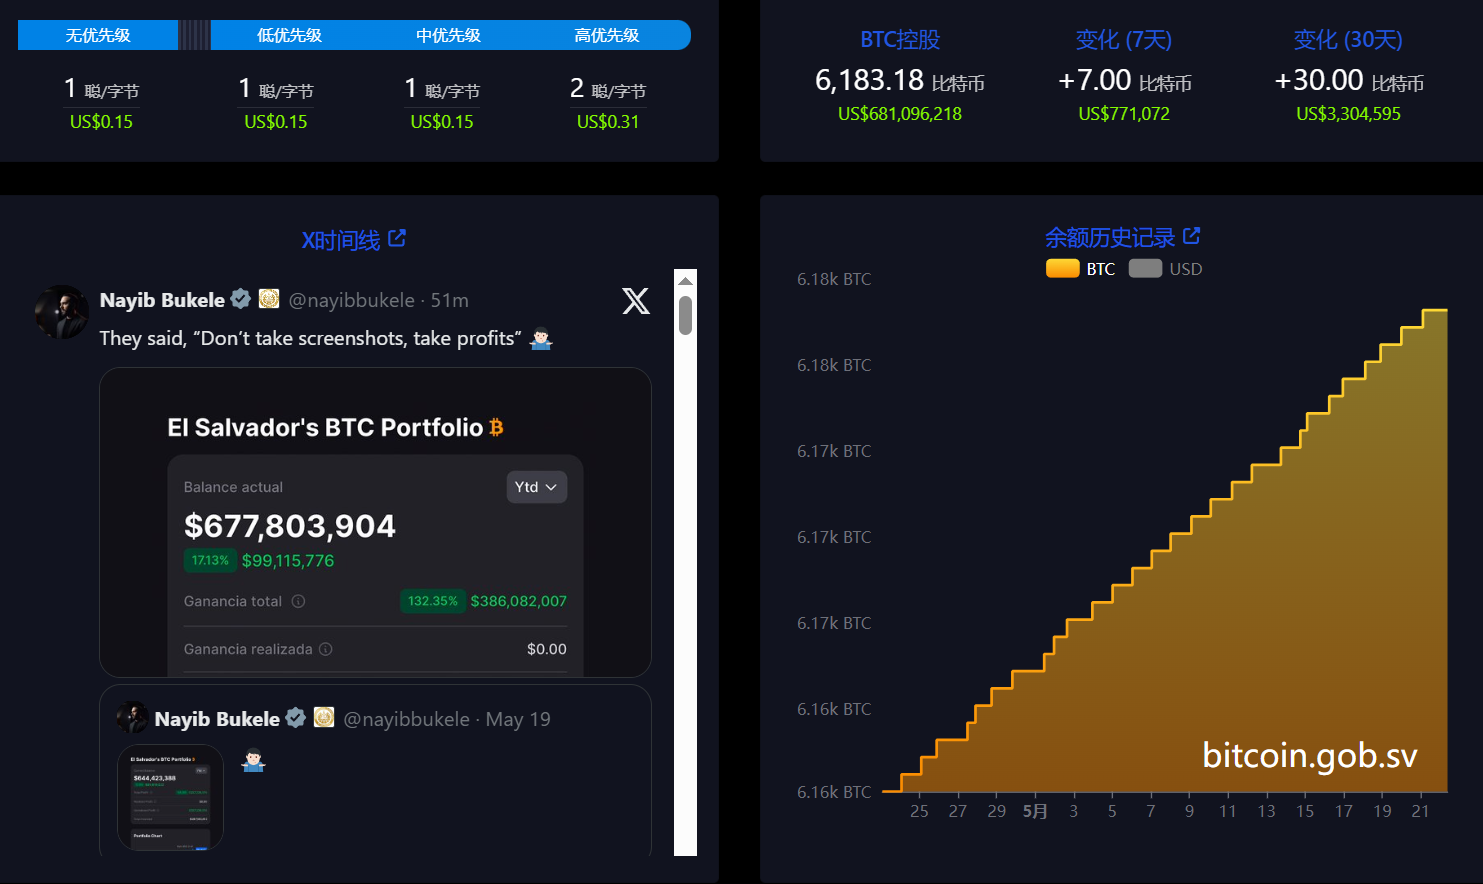The height and width of the screenshot is (884, 1483).
Task: Click Nayib Bukele's profile avatar in the top tweet
Action: click(x=62, y=312)
